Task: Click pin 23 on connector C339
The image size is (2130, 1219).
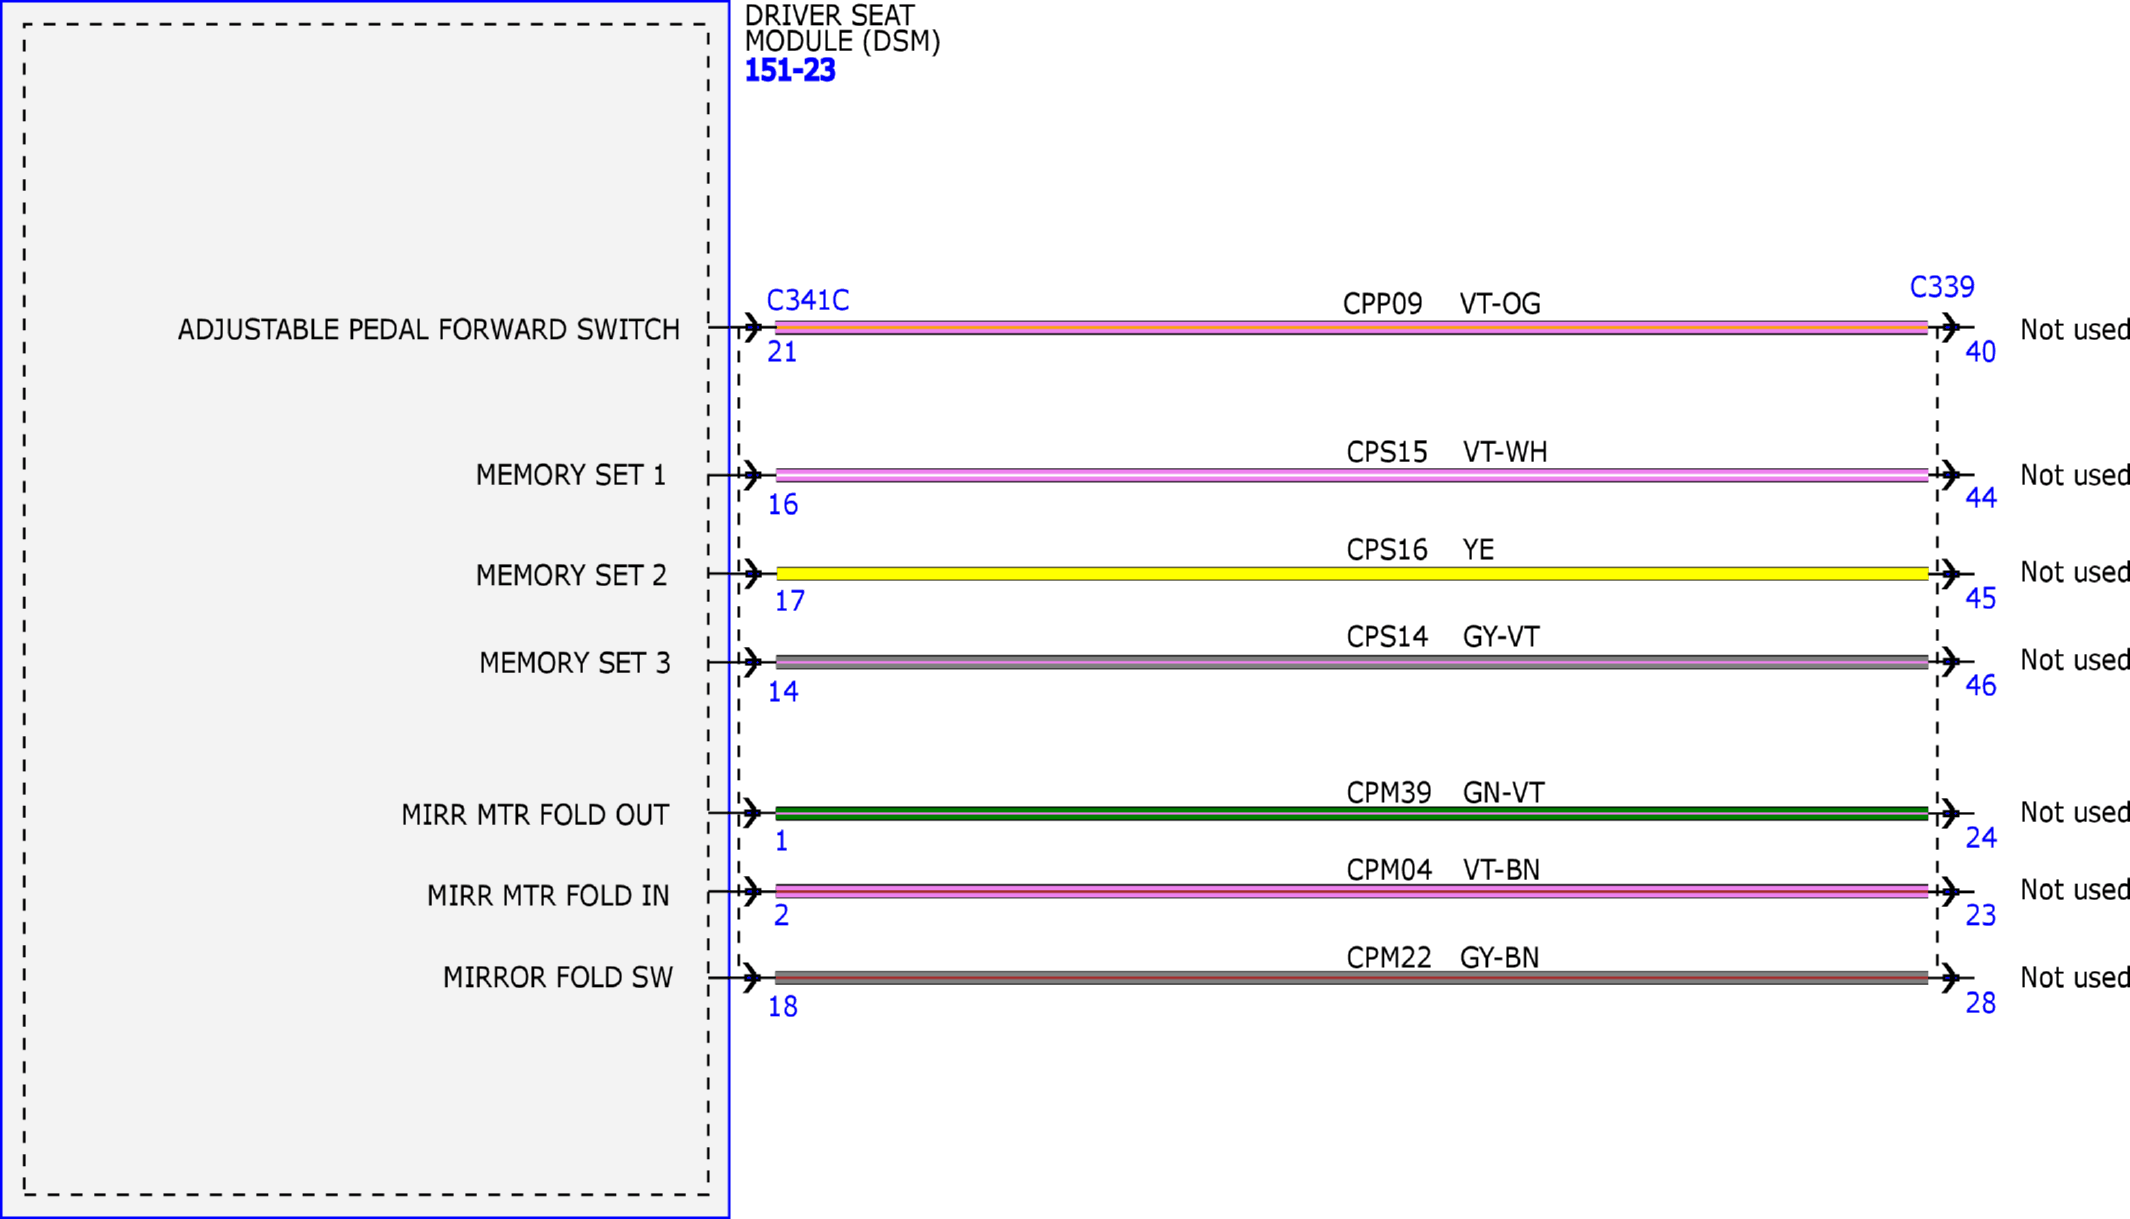Action: 1981,915
